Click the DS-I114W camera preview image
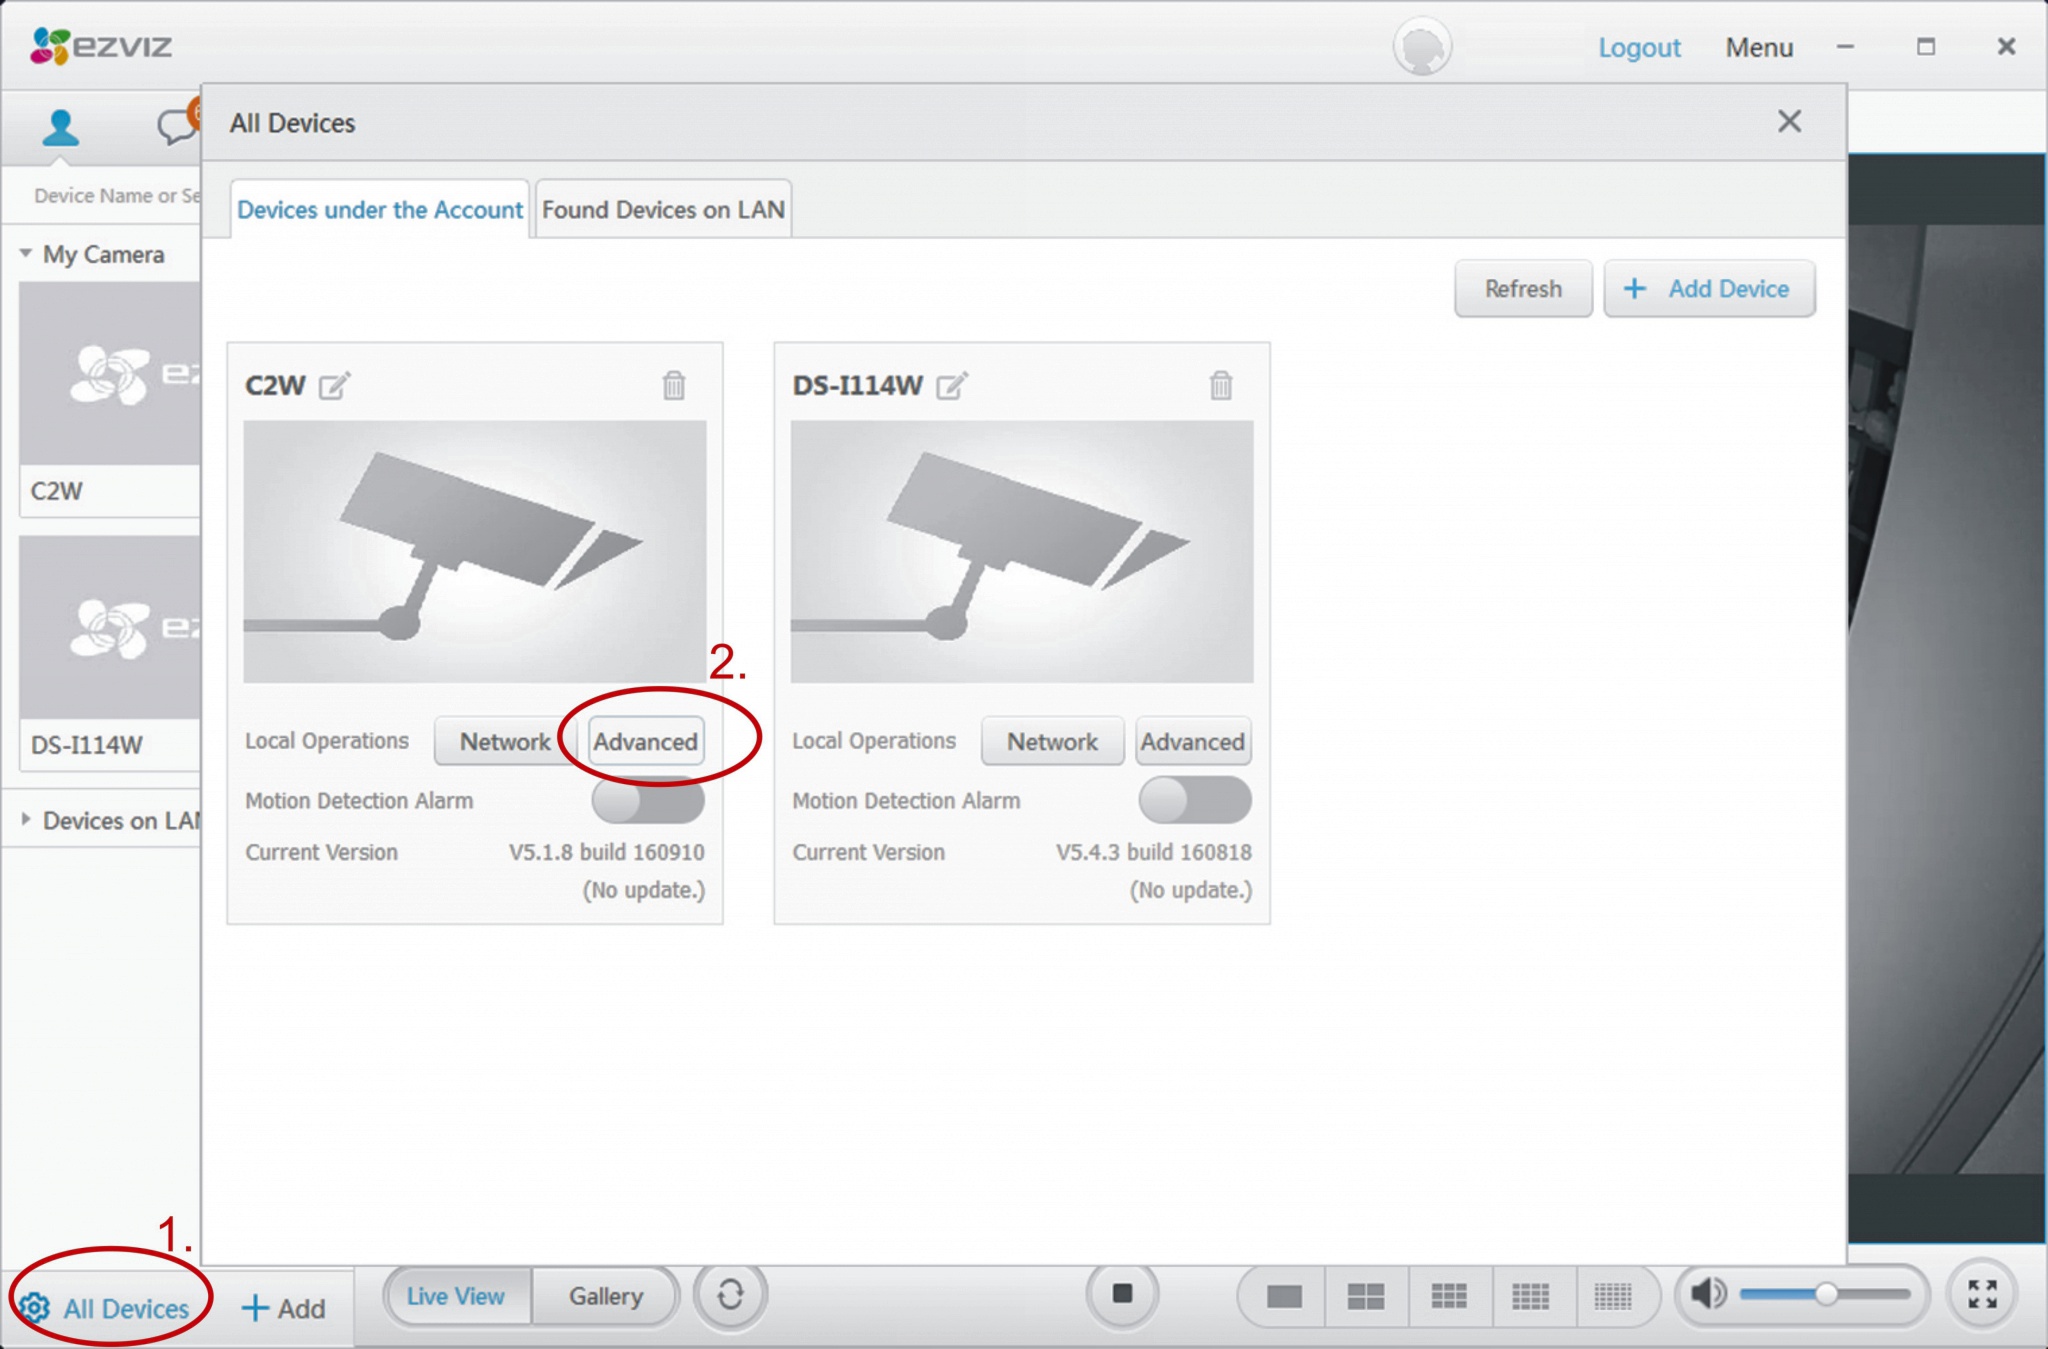Screen dimensions: 2048x1349 [x=1022, y=551]
